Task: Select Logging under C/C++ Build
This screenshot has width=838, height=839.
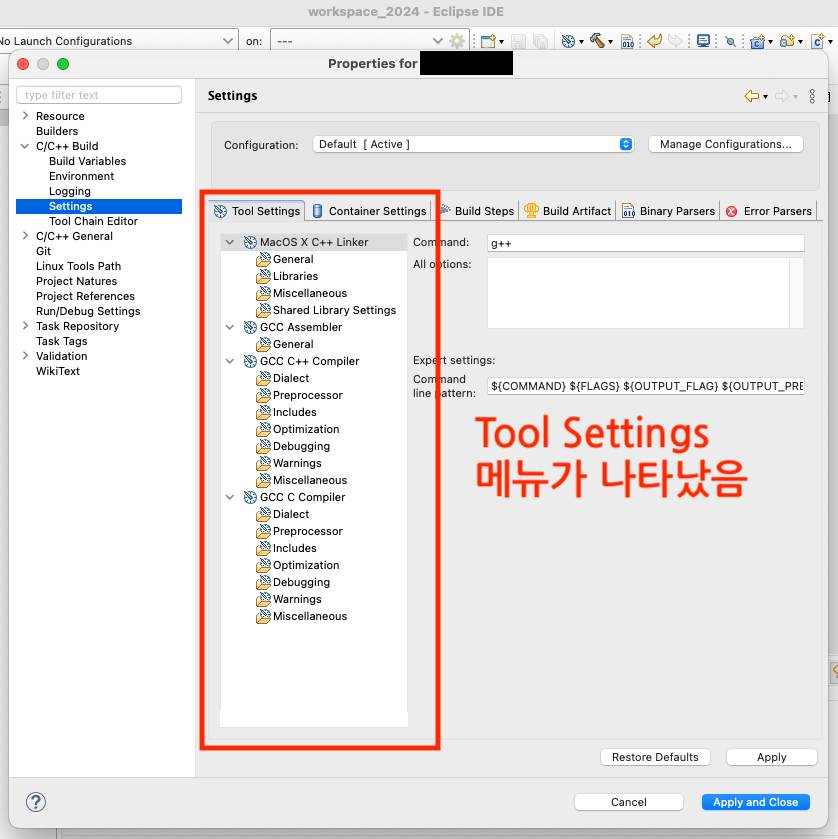Action: click(70, 191)
